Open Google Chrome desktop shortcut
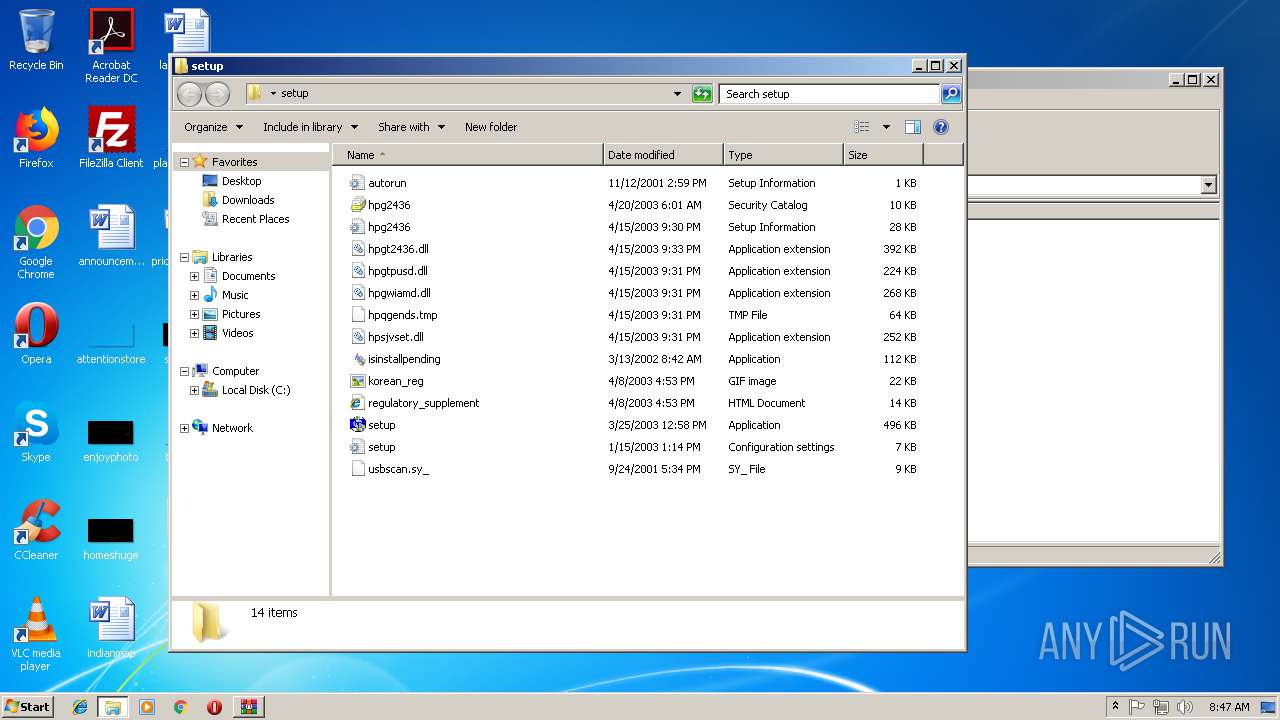This screenshot has height=720, width=1280. [x=36, y=242]
